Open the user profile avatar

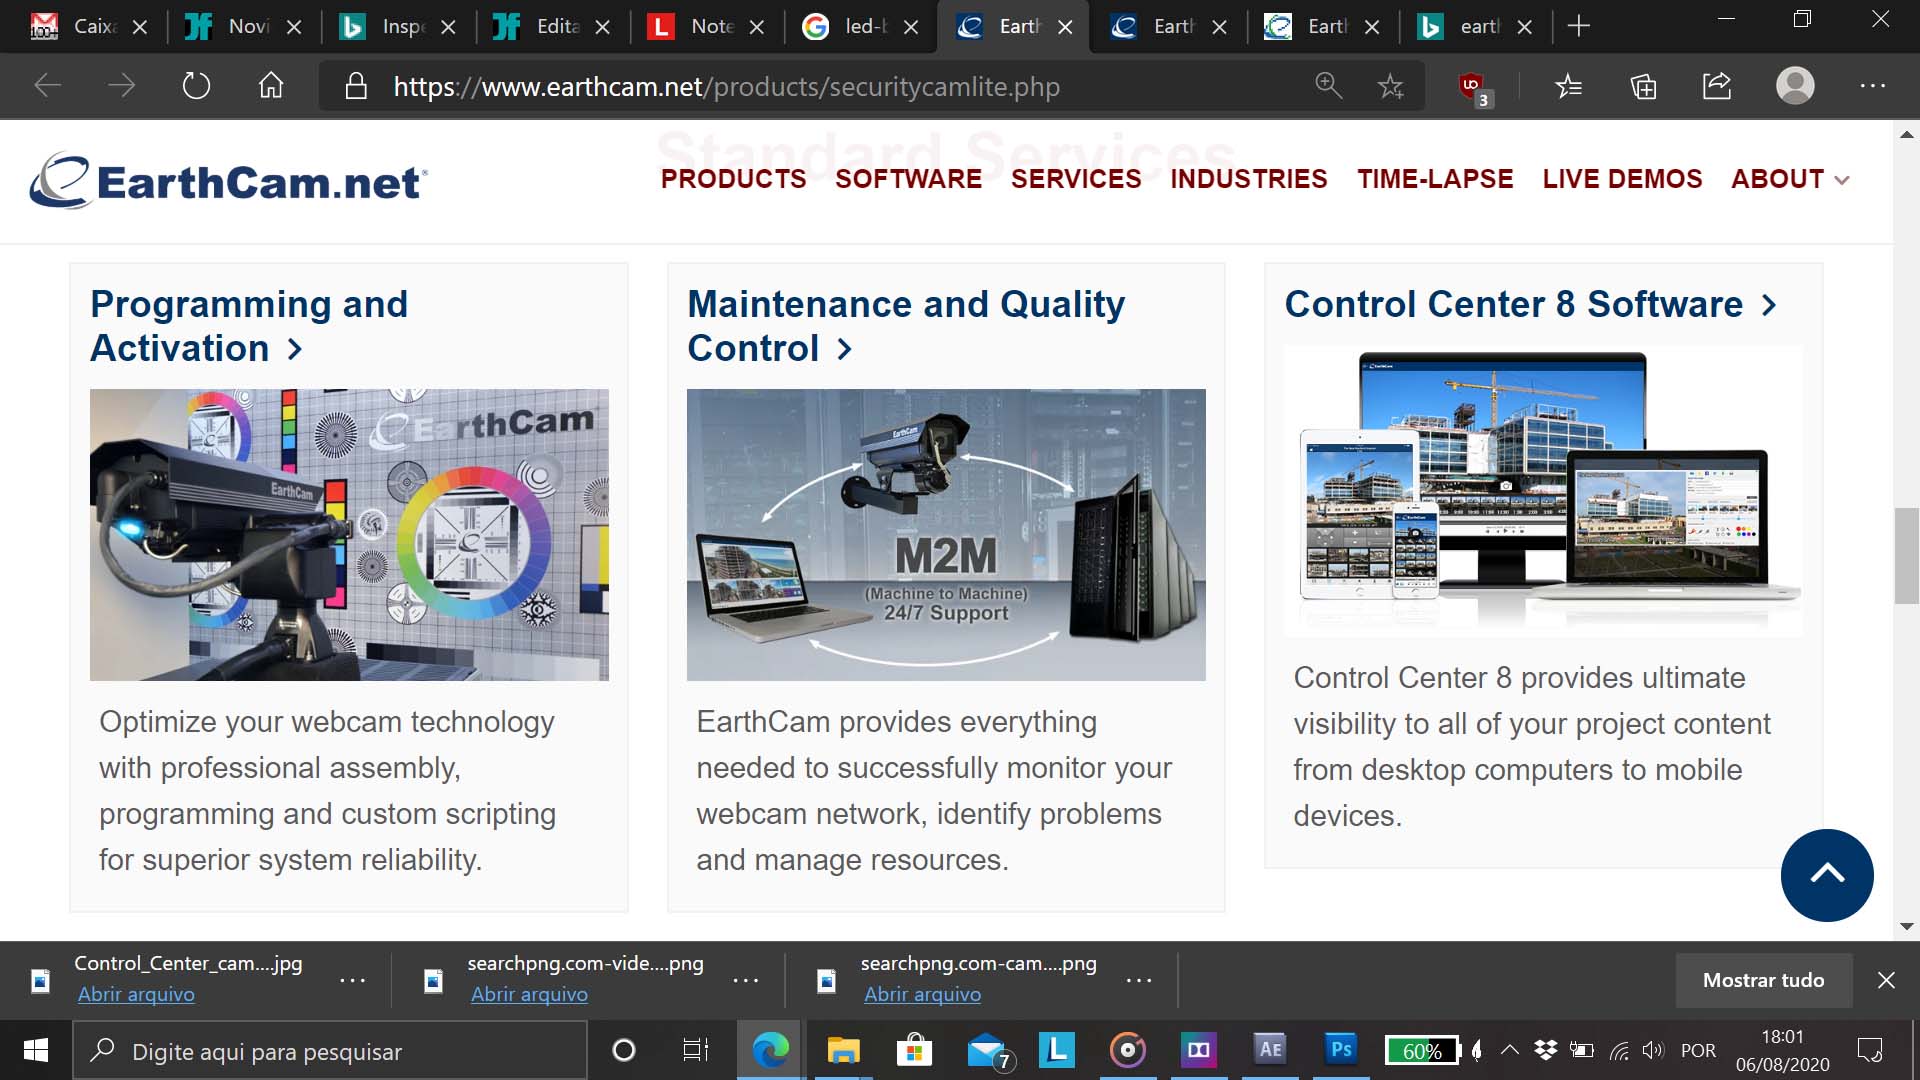coord(1795,86)
